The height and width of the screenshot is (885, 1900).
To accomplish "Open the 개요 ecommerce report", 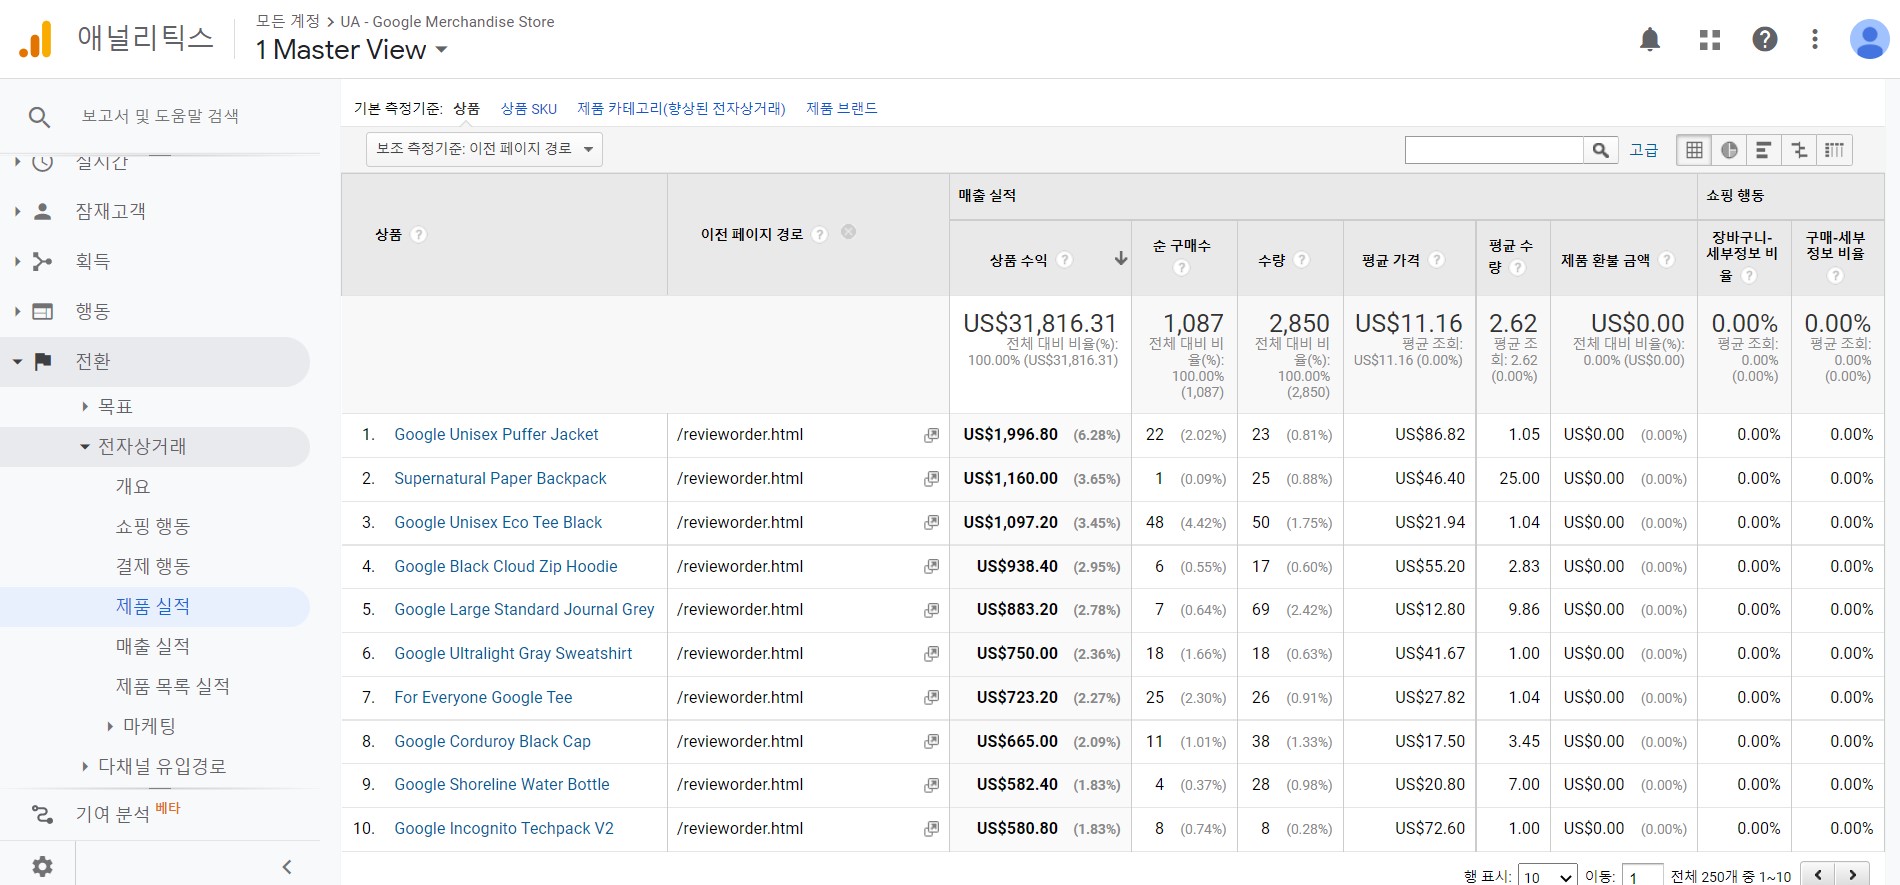I will click(133, 486).
